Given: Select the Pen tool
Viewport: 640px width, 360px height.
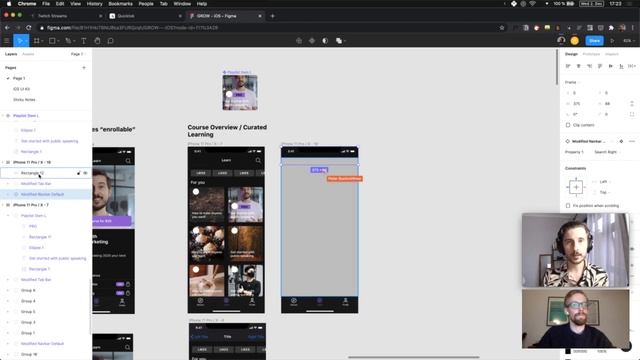Looking at the screenshot, I should pyautogui.click(x=68, y=41).
